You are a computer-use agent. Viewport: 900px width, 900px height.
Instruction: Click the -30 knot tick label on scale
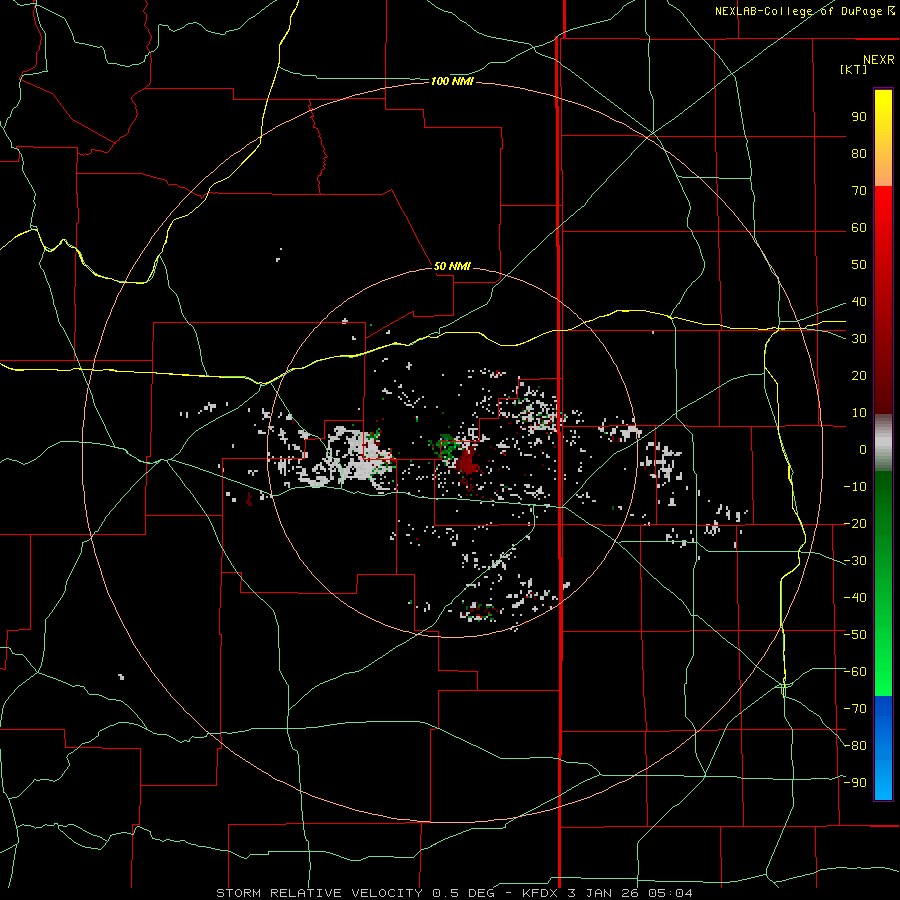(855, 561)
